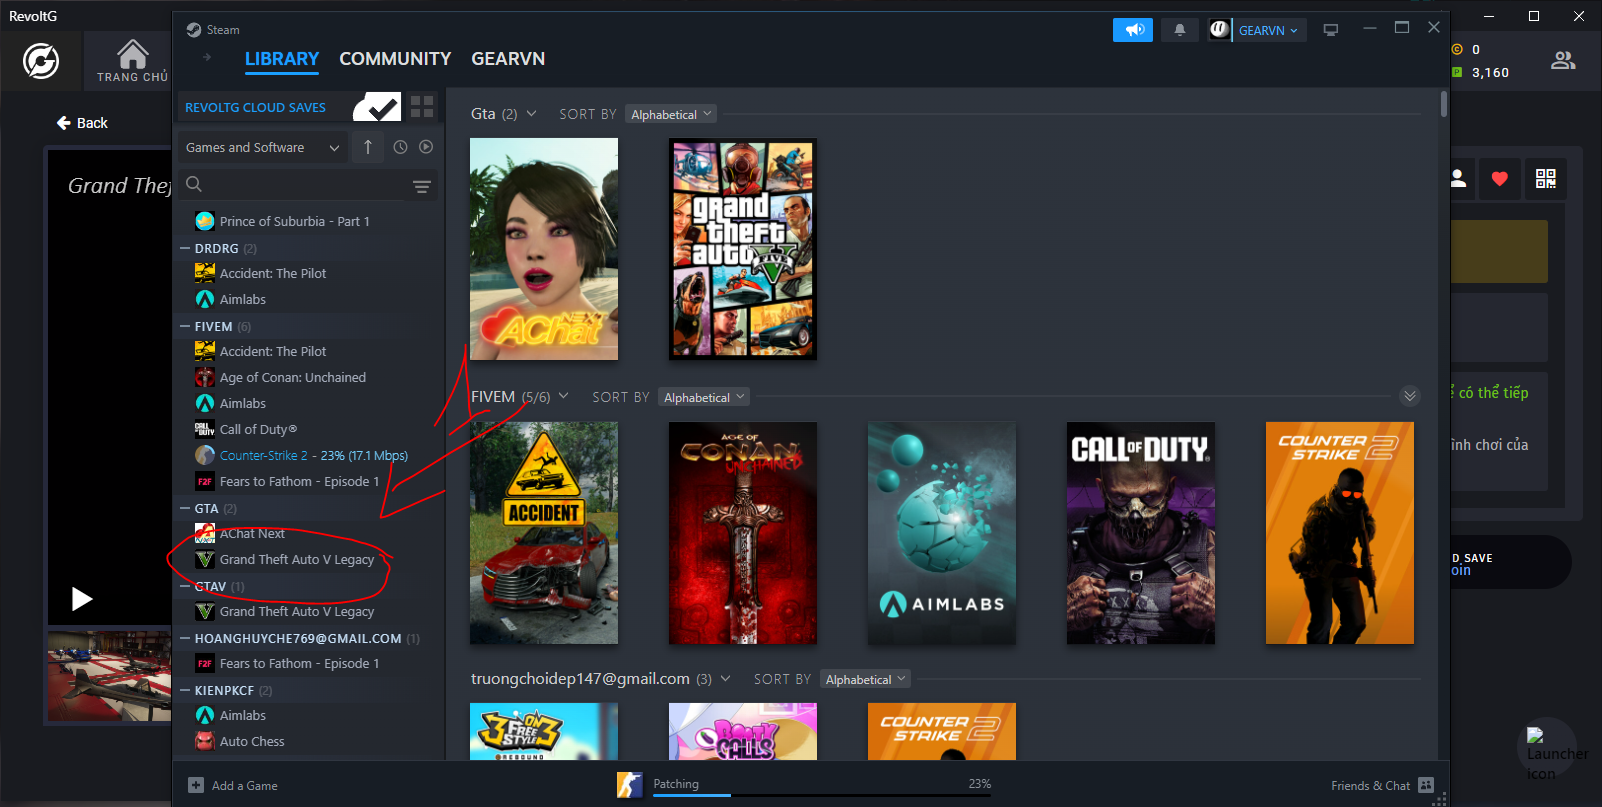Click the RevoltG heart favorite icon

pyautogui.click(x=1499, y=179)
